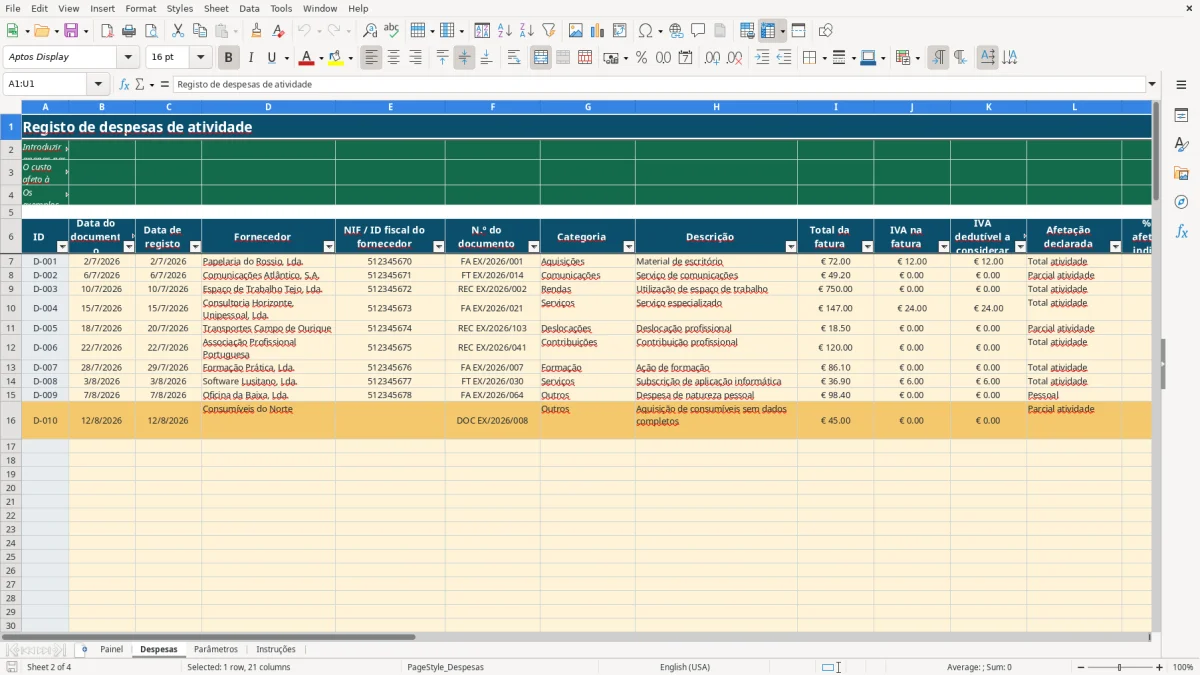Click Increase Indent icon
The image size is (1200, 675).
tap(762, 58)
